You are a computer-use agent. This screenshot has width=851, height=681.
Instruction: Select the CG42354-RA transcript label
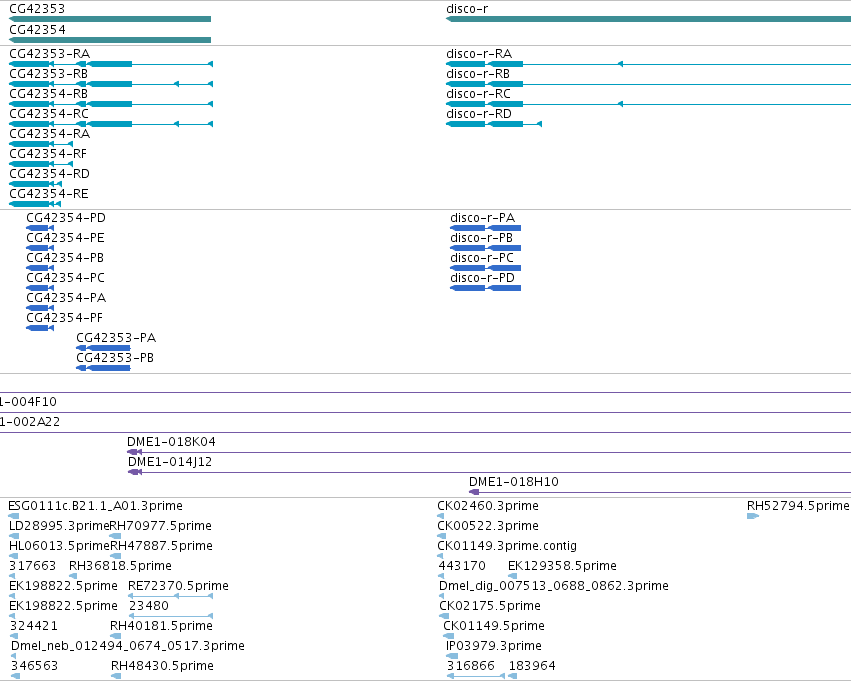coord(49,134)
